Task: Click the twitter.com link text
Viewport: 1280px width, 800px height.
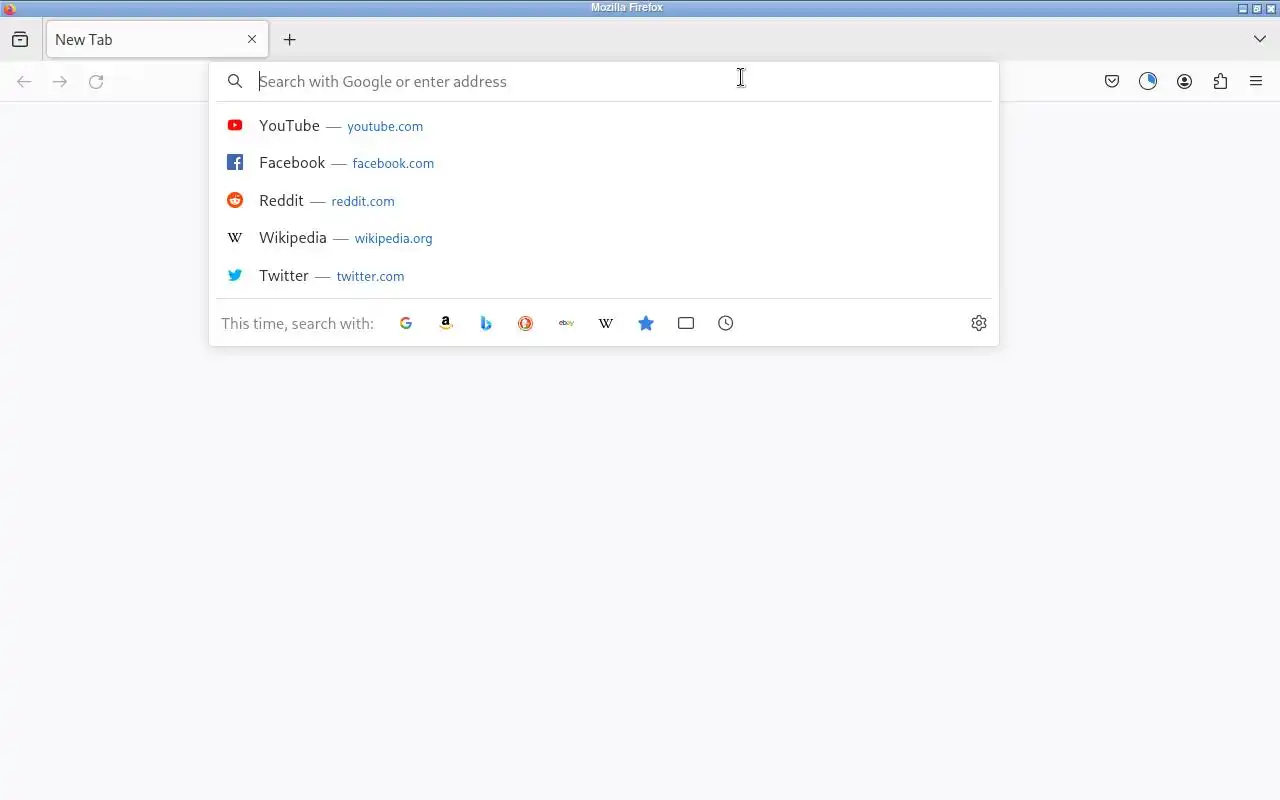Action: 370,277
